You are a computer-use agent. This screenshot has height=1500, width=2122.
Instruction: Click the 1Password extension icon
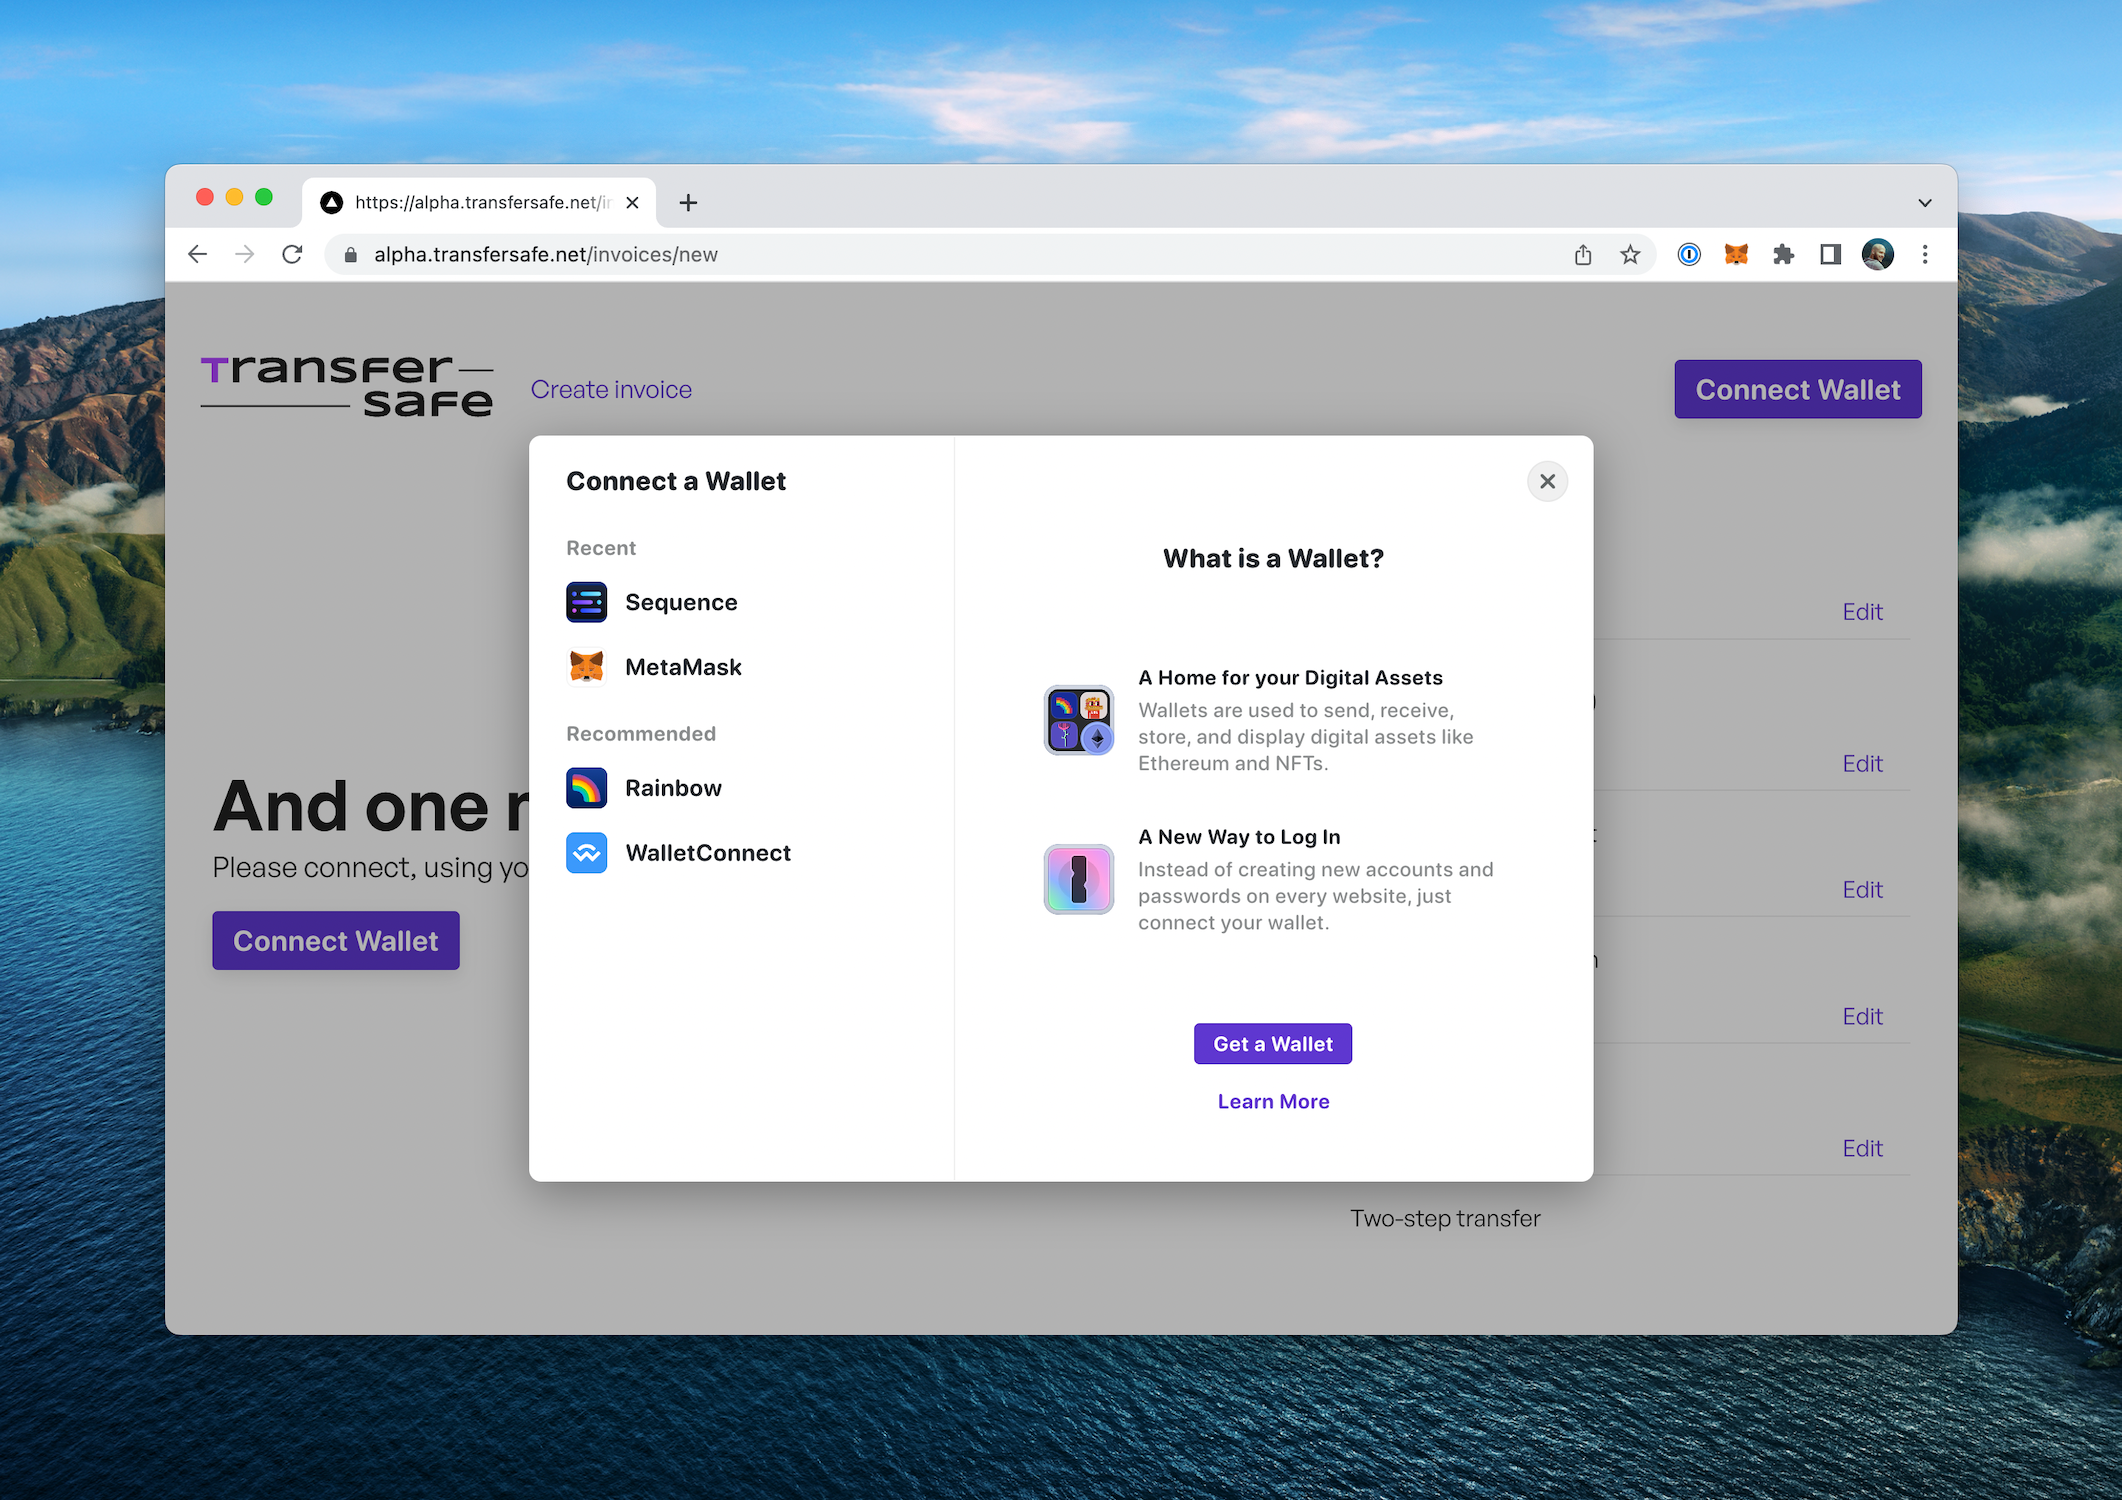tap(1689, 255)
